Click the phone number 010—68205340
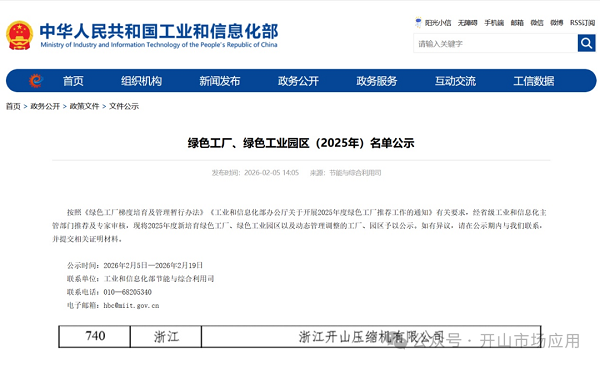Screen dimensions: 600x365 click(127, 292)
